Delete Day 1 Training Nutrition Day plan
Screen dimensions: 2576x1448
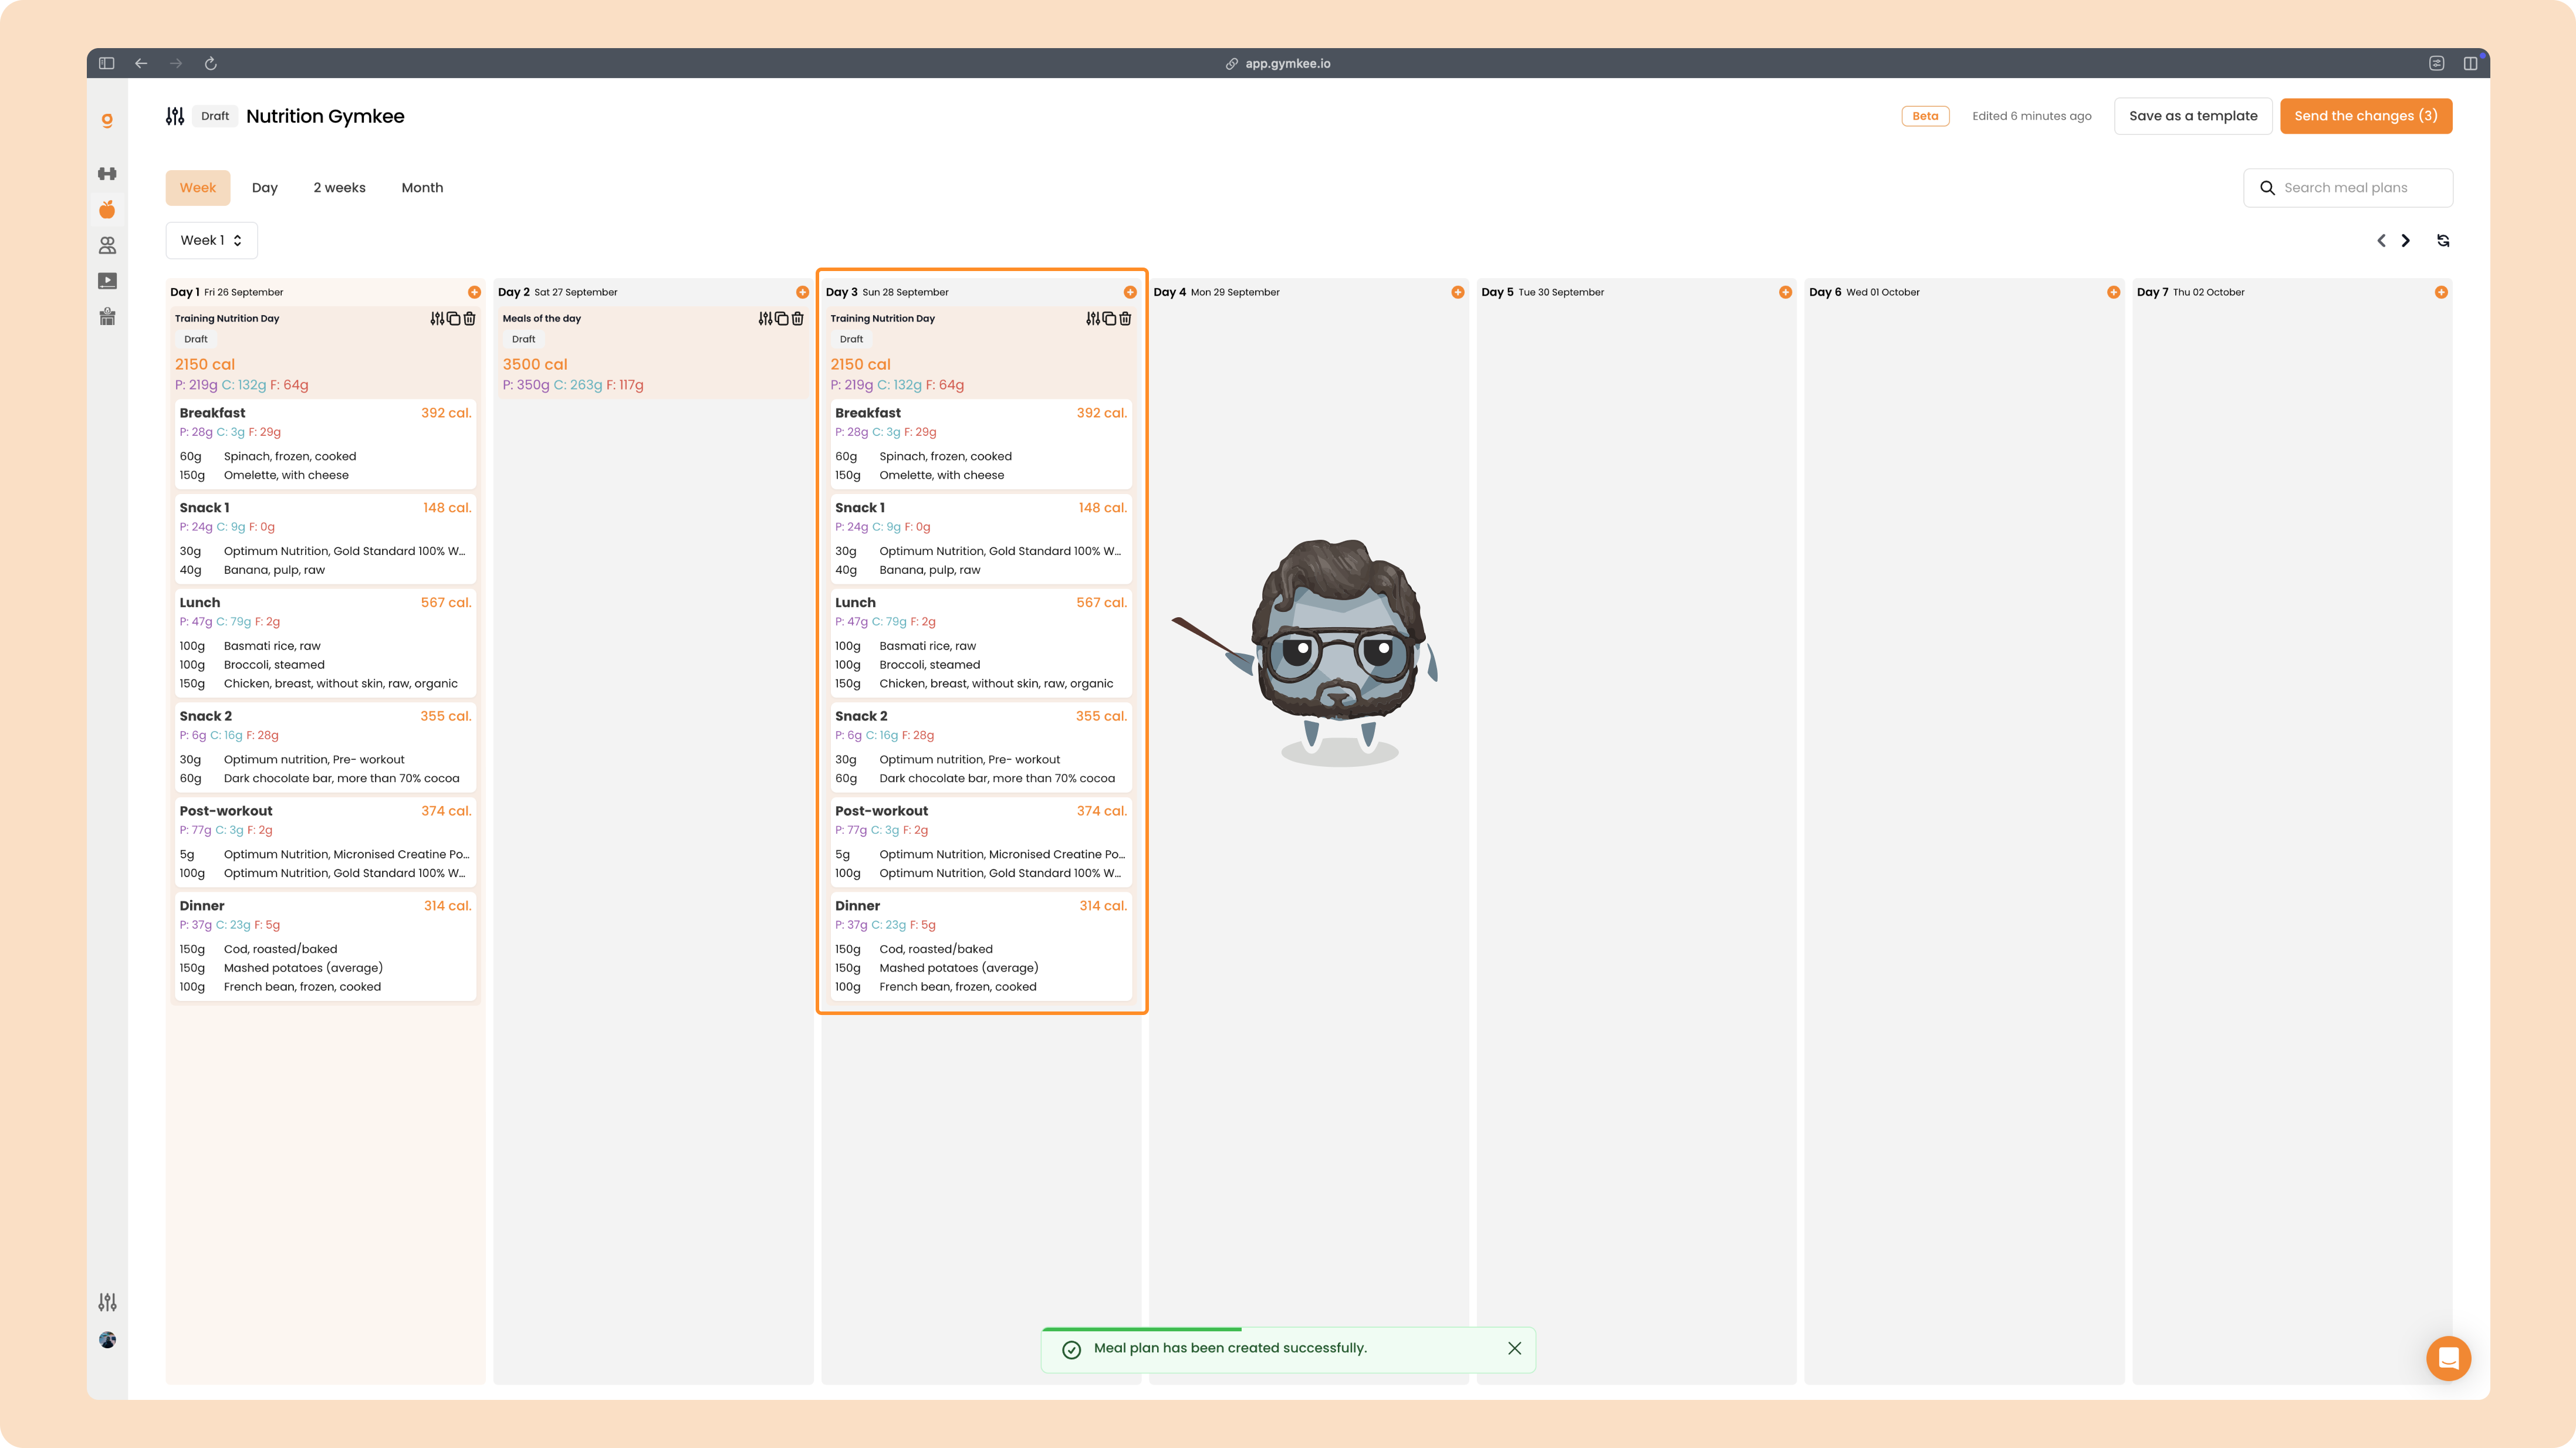(469, 318)
